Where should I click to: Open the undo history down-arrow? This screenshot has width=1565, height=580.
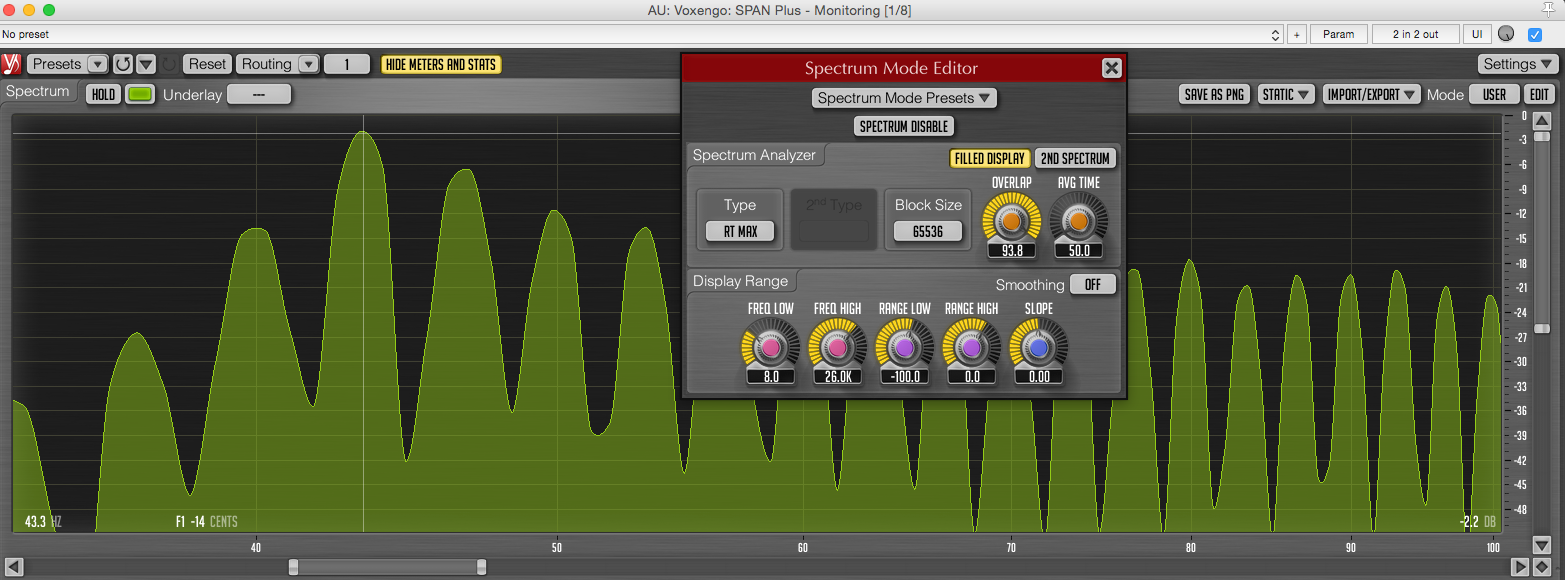(146, 64)
